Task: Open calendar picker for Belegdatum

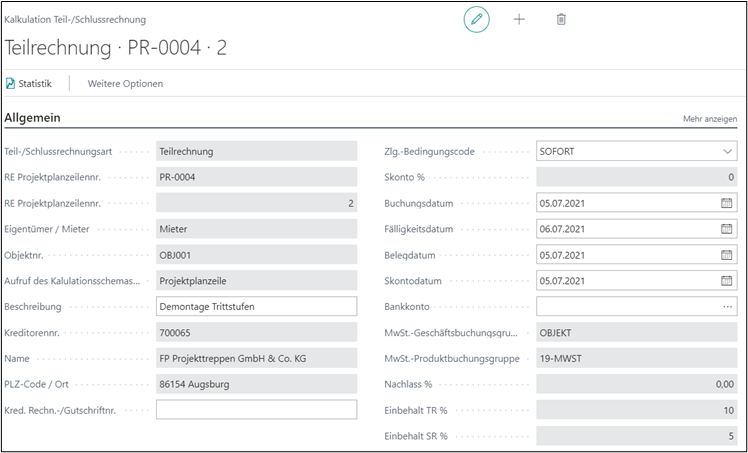Action: point(727,255)
